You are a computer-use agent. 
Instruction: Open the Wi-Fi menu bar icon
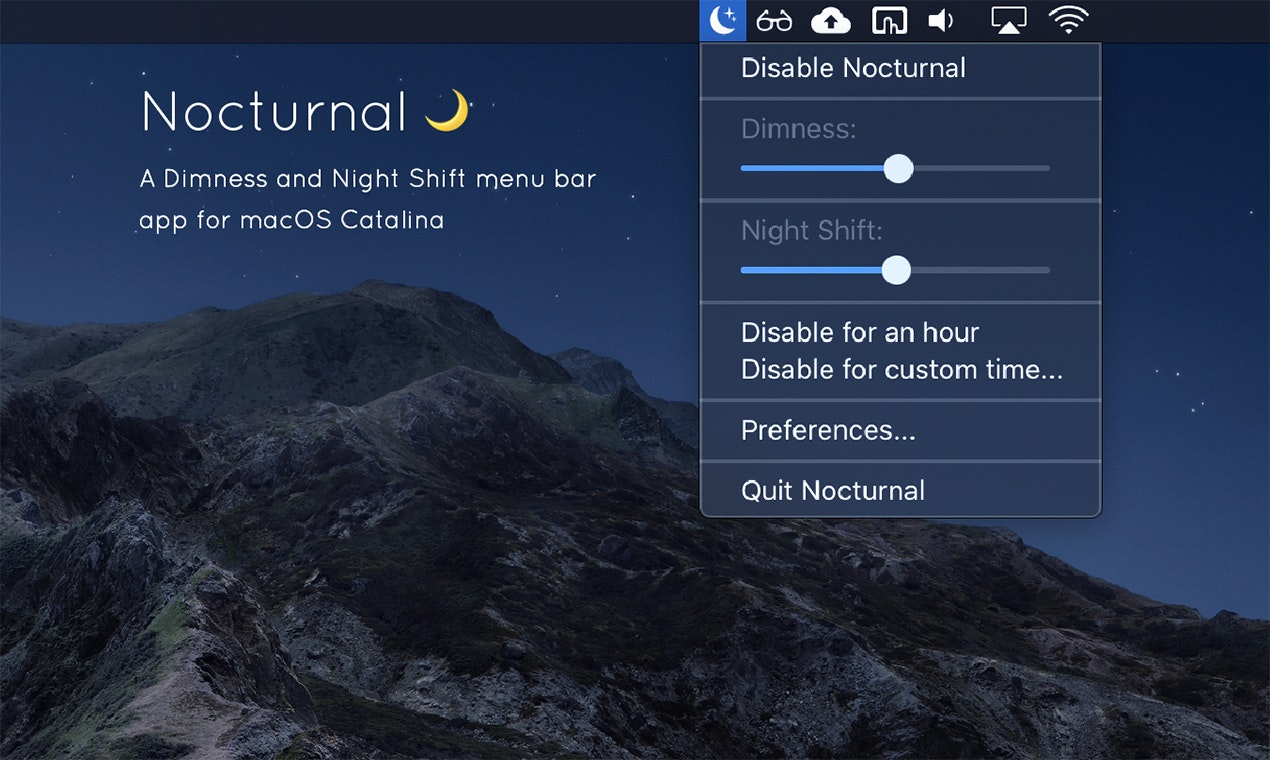click(1068, 19)
